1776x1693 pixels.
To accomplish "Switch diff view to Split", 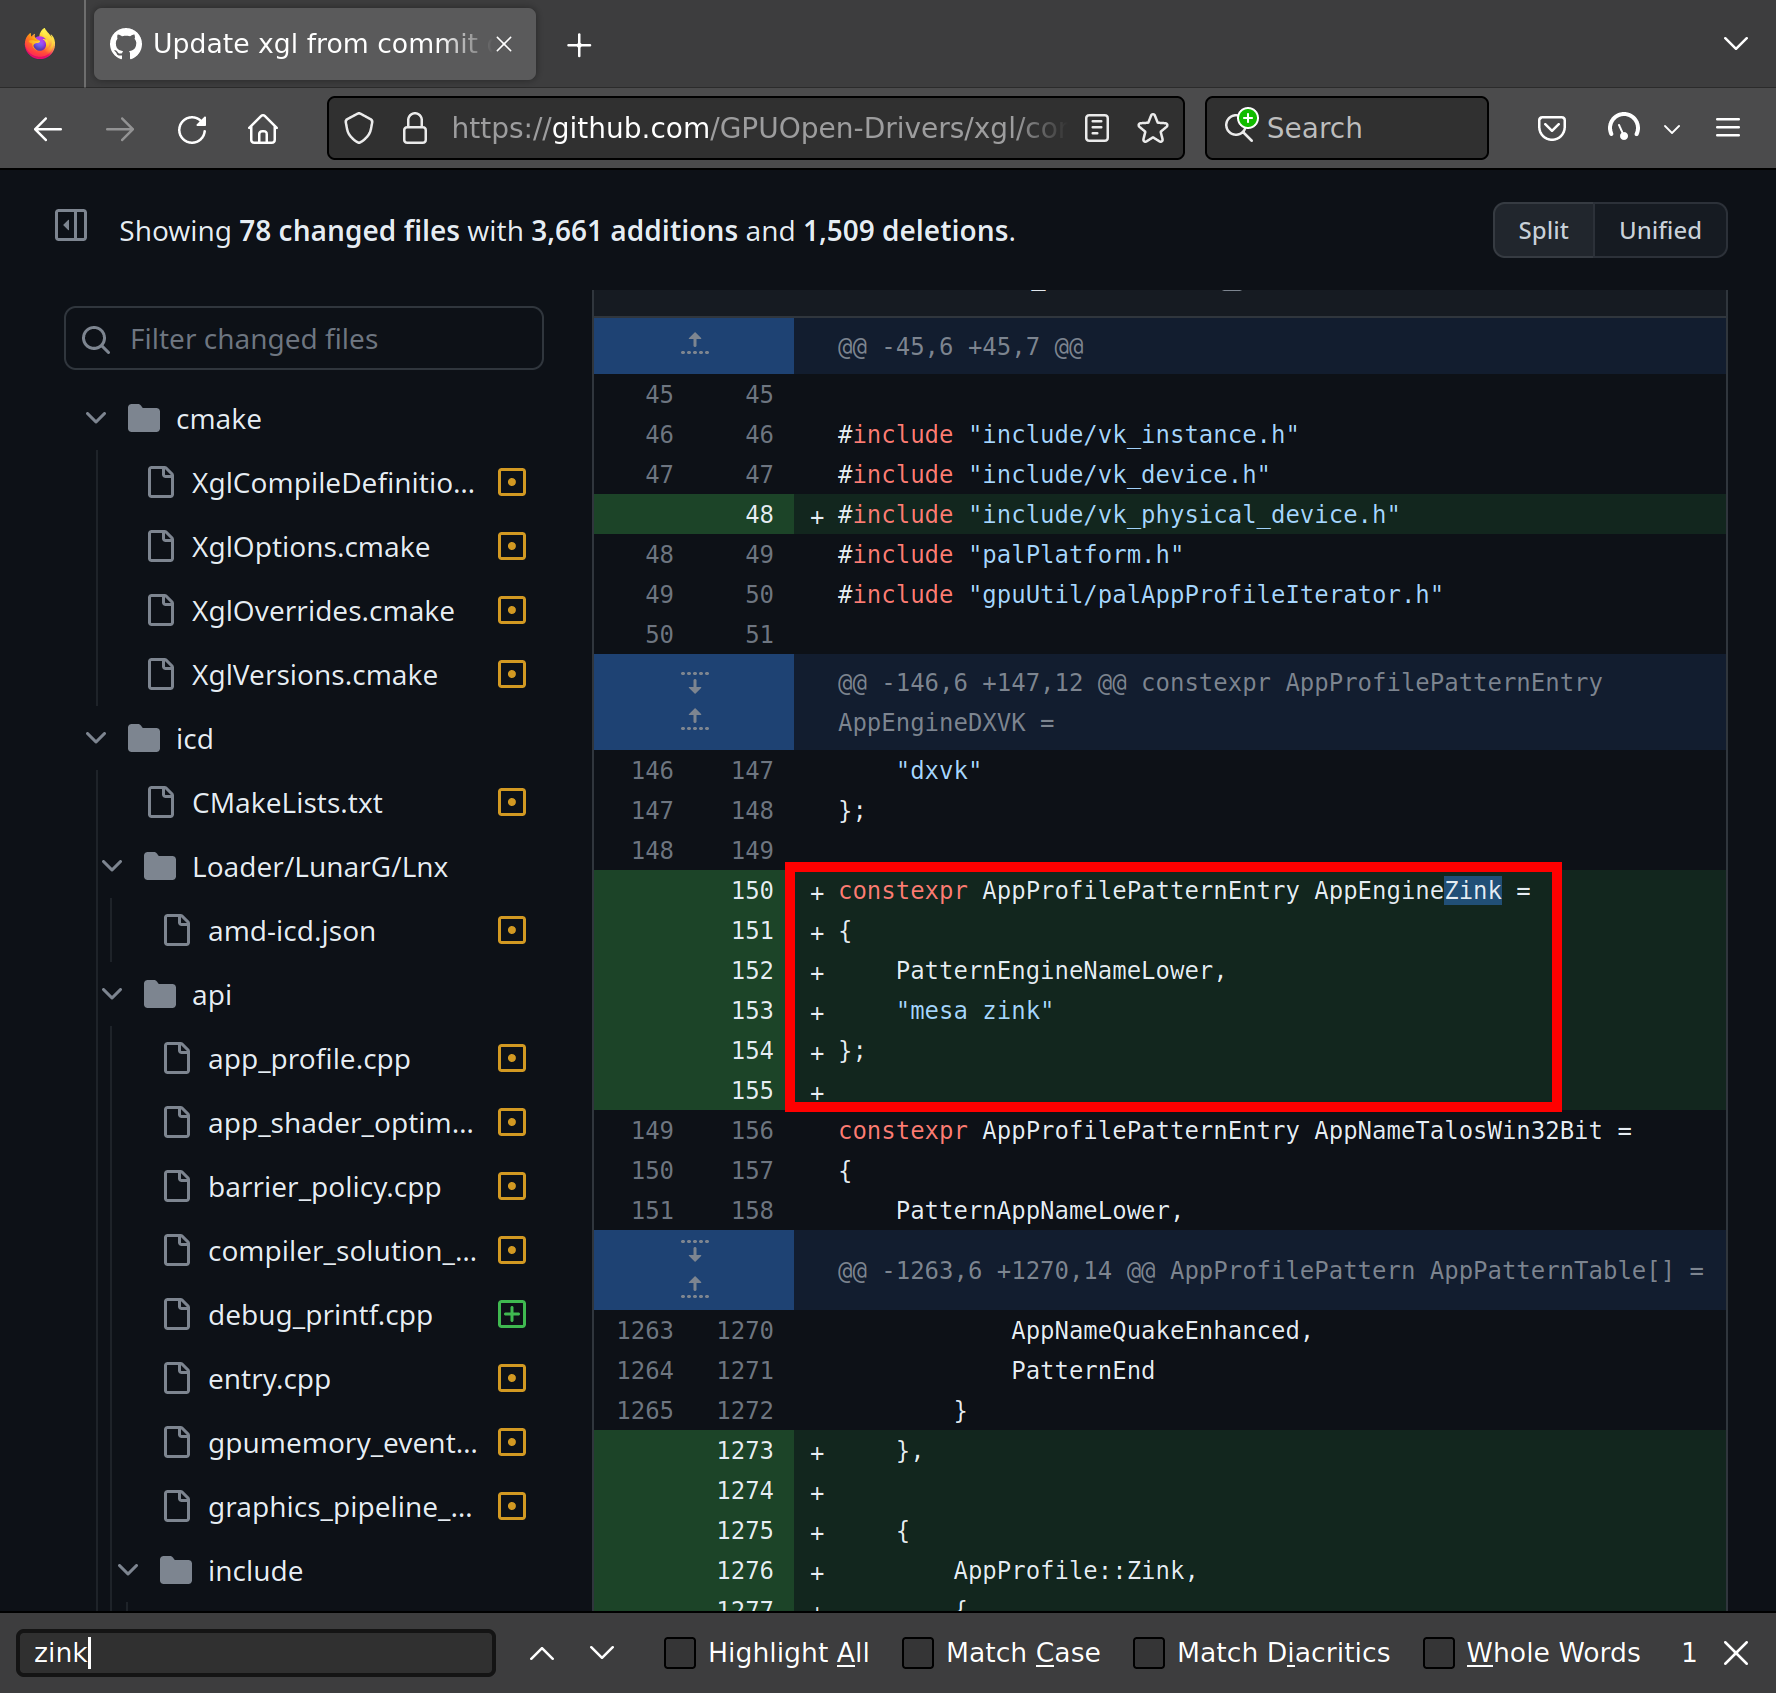I will (x=1543, y=231).
